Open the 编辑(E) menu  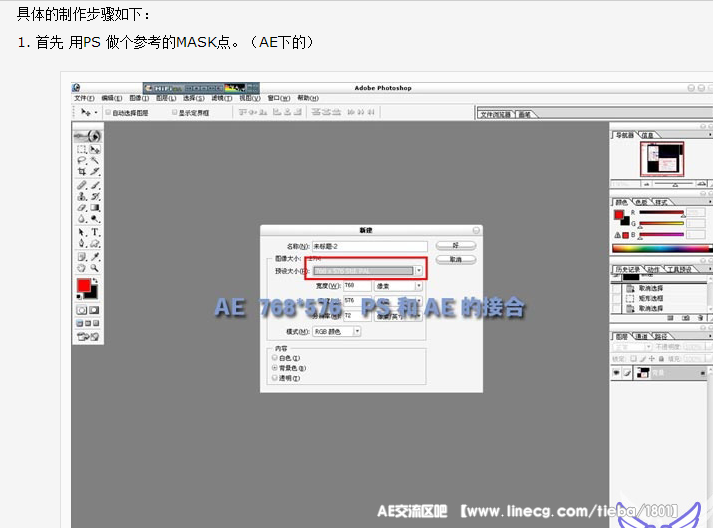click(x=111, y=98)
